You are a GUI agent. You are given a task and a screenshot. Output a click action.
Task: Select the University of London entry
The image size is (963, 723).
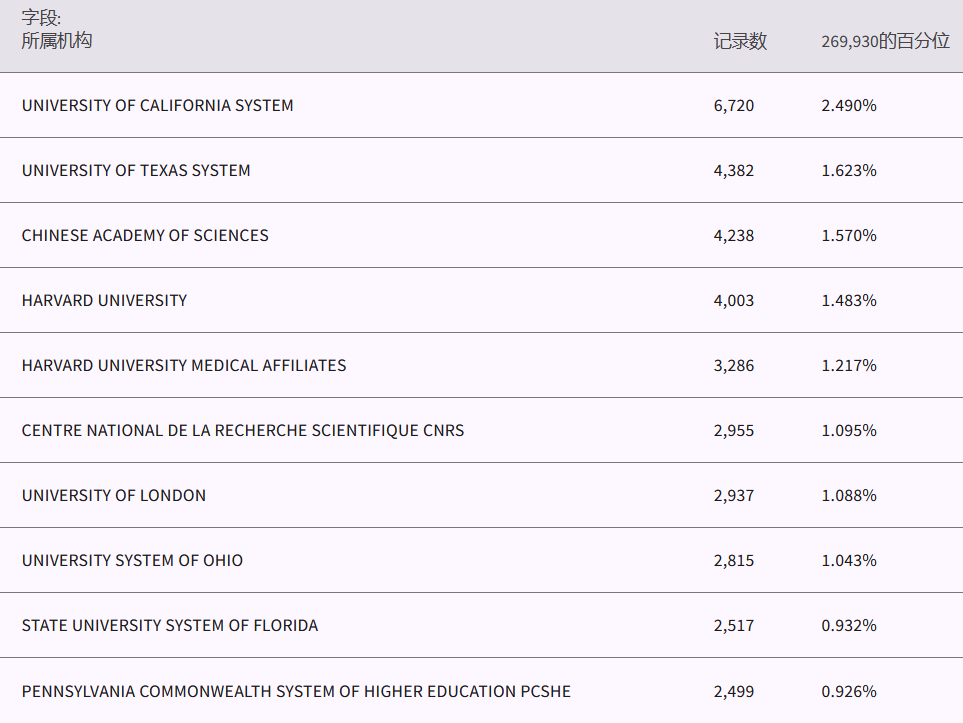[114, 495]
